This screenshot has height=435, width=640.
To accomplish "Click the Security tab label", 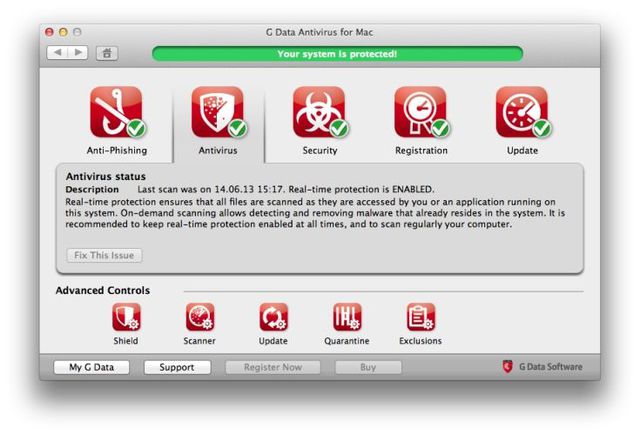I will coord(320,151).
